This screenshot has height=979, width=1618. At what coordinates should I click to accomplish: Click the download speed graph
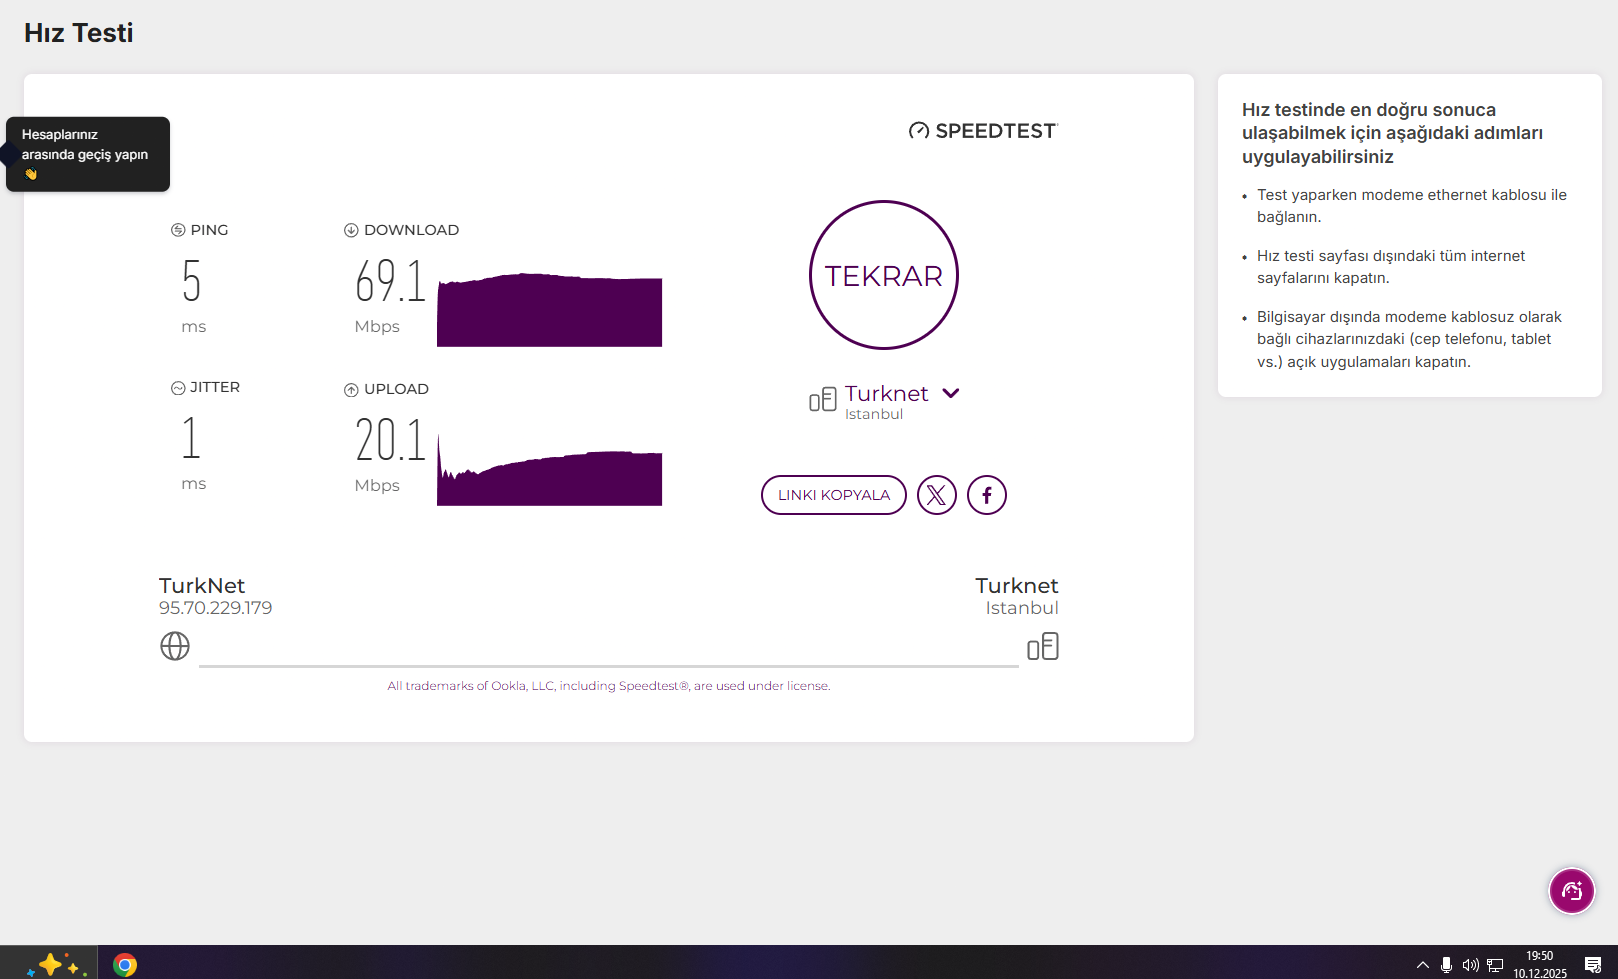(550, 310)
